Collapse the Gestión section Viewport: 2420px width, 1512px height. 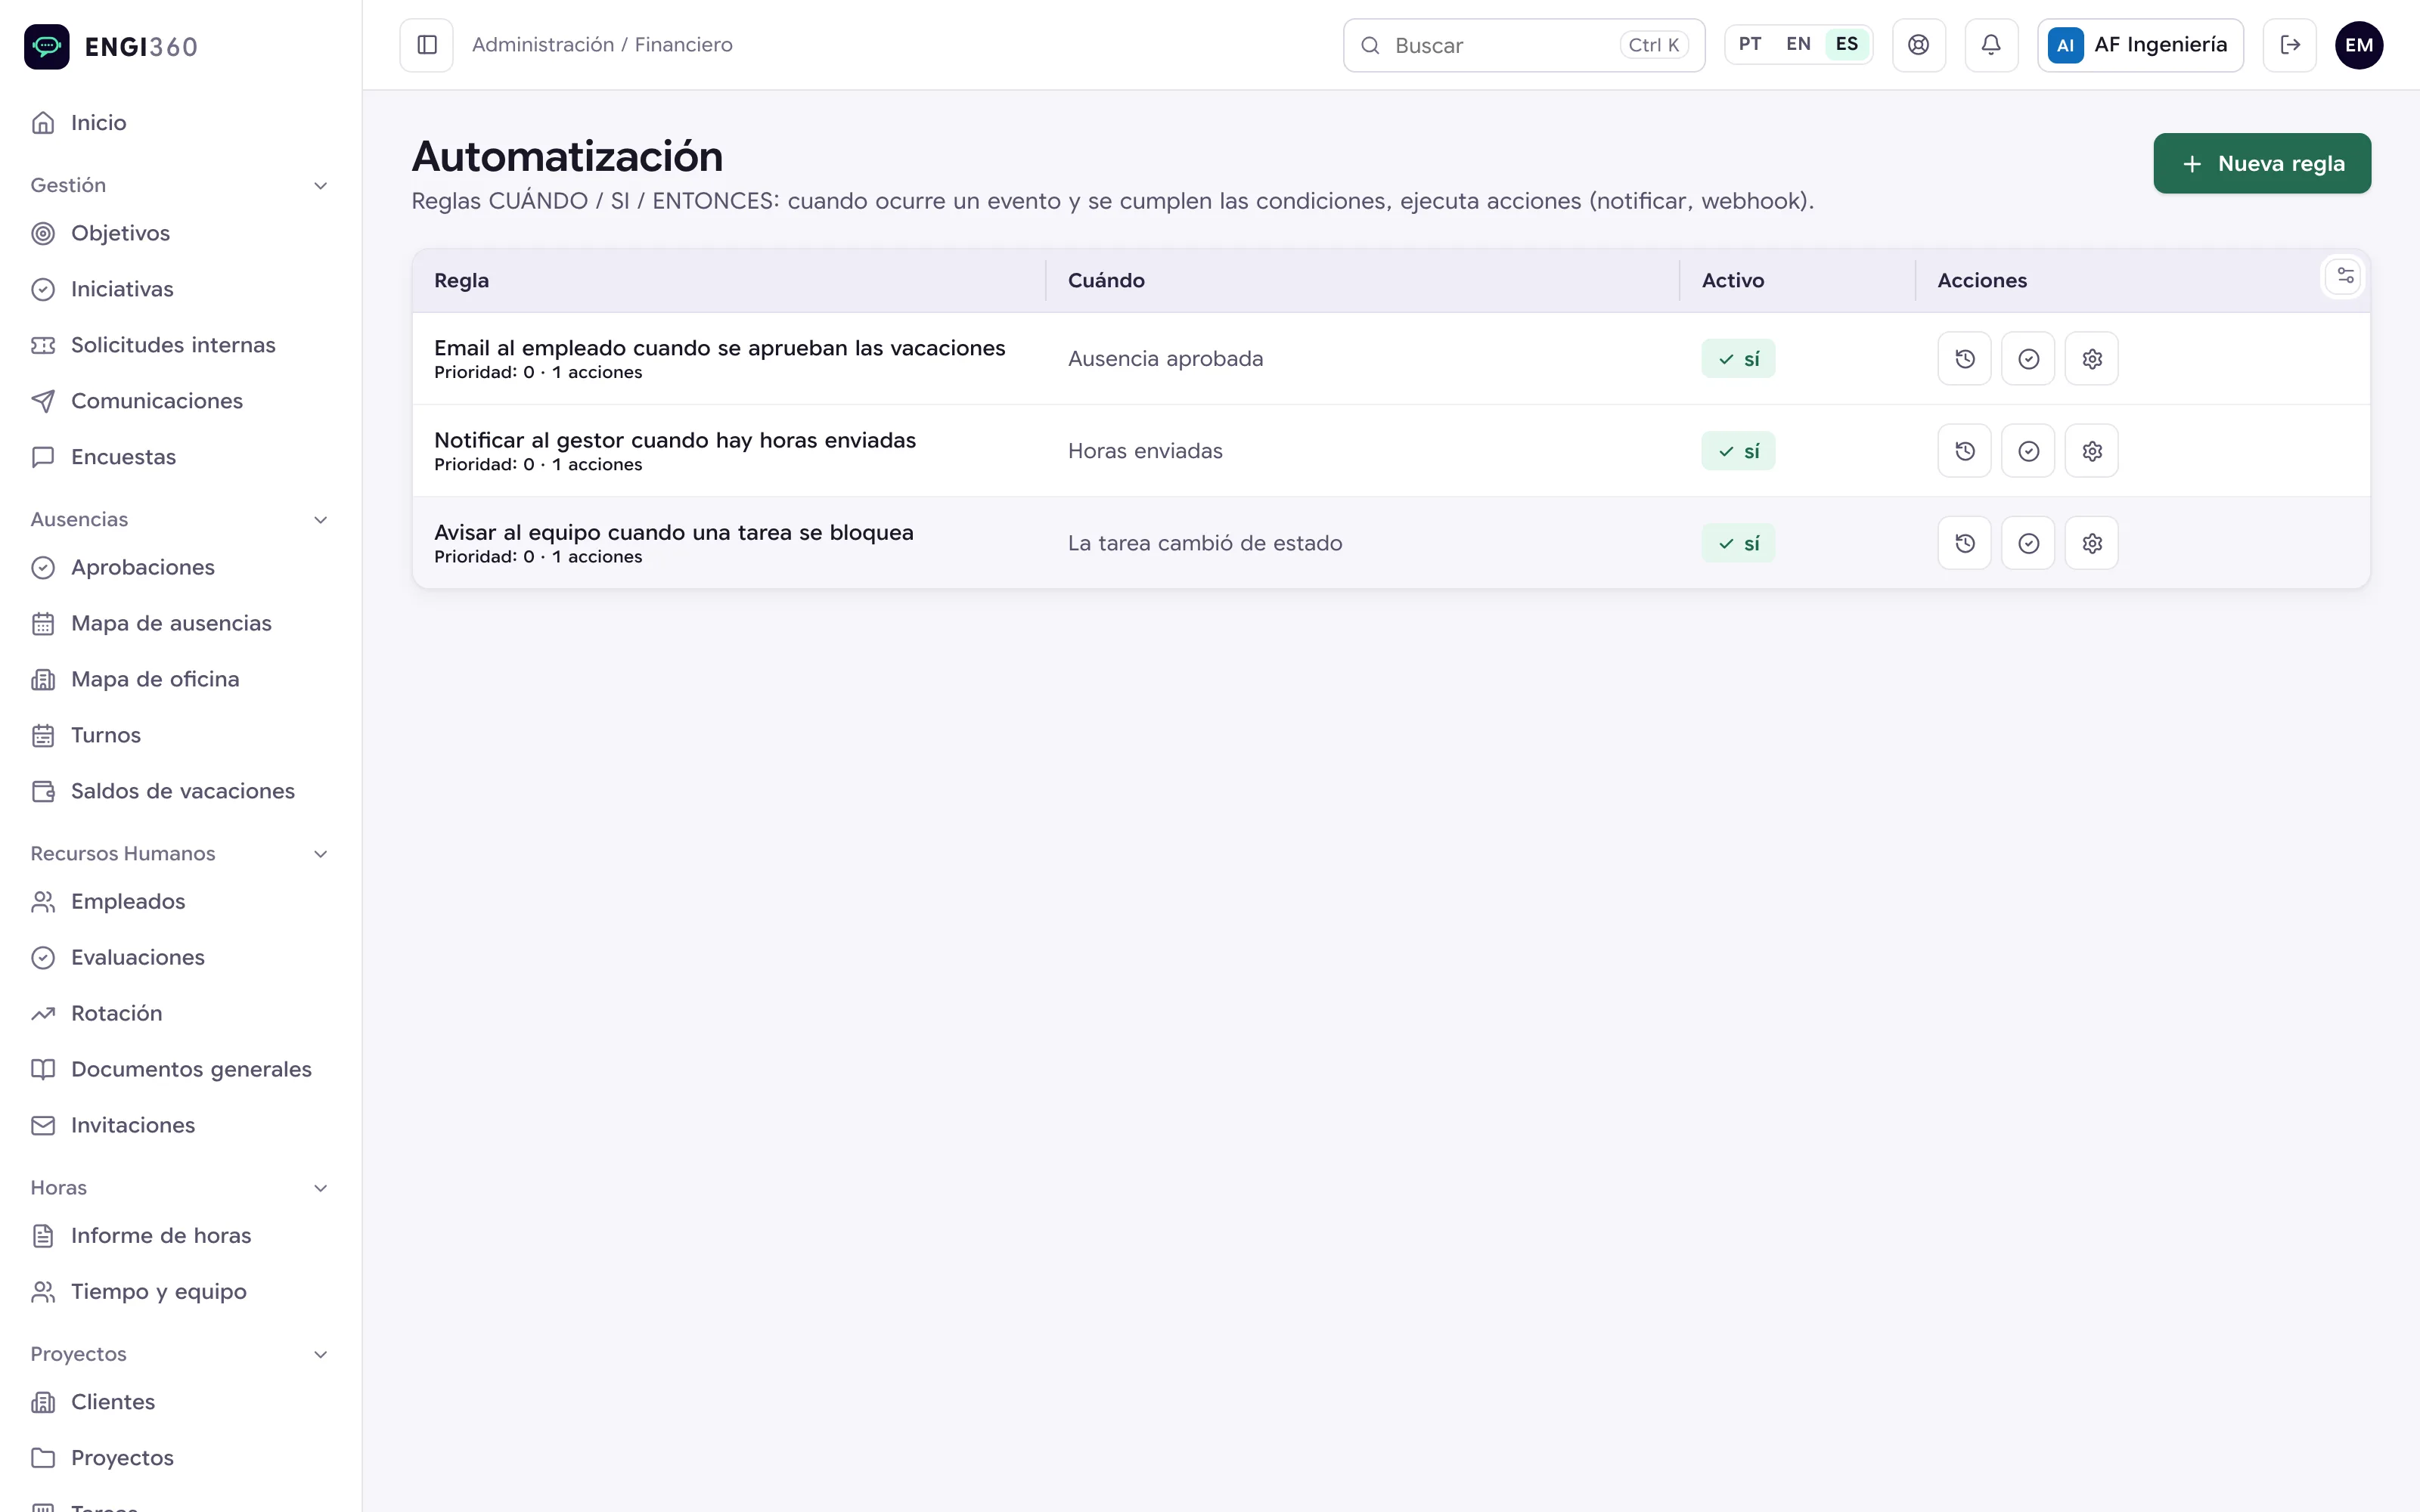pyautogui.click(x=180, y=185)
